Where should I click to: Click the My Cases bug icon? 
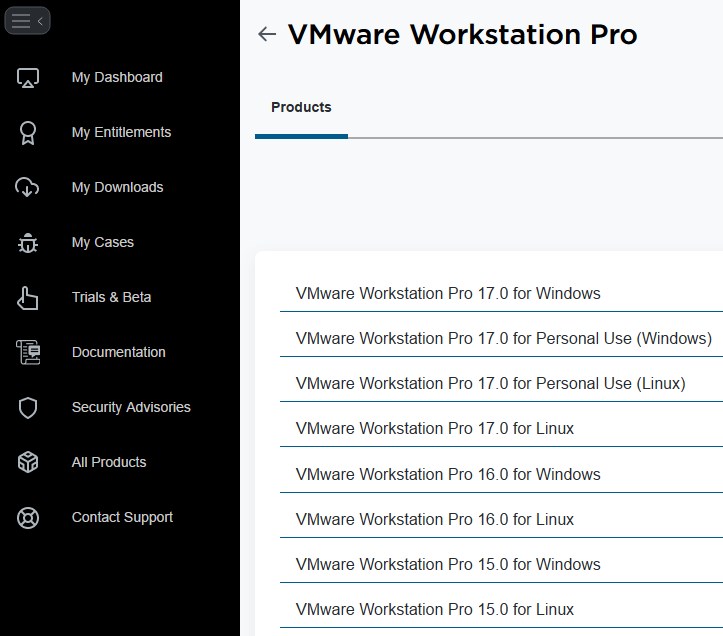point(28,243)
